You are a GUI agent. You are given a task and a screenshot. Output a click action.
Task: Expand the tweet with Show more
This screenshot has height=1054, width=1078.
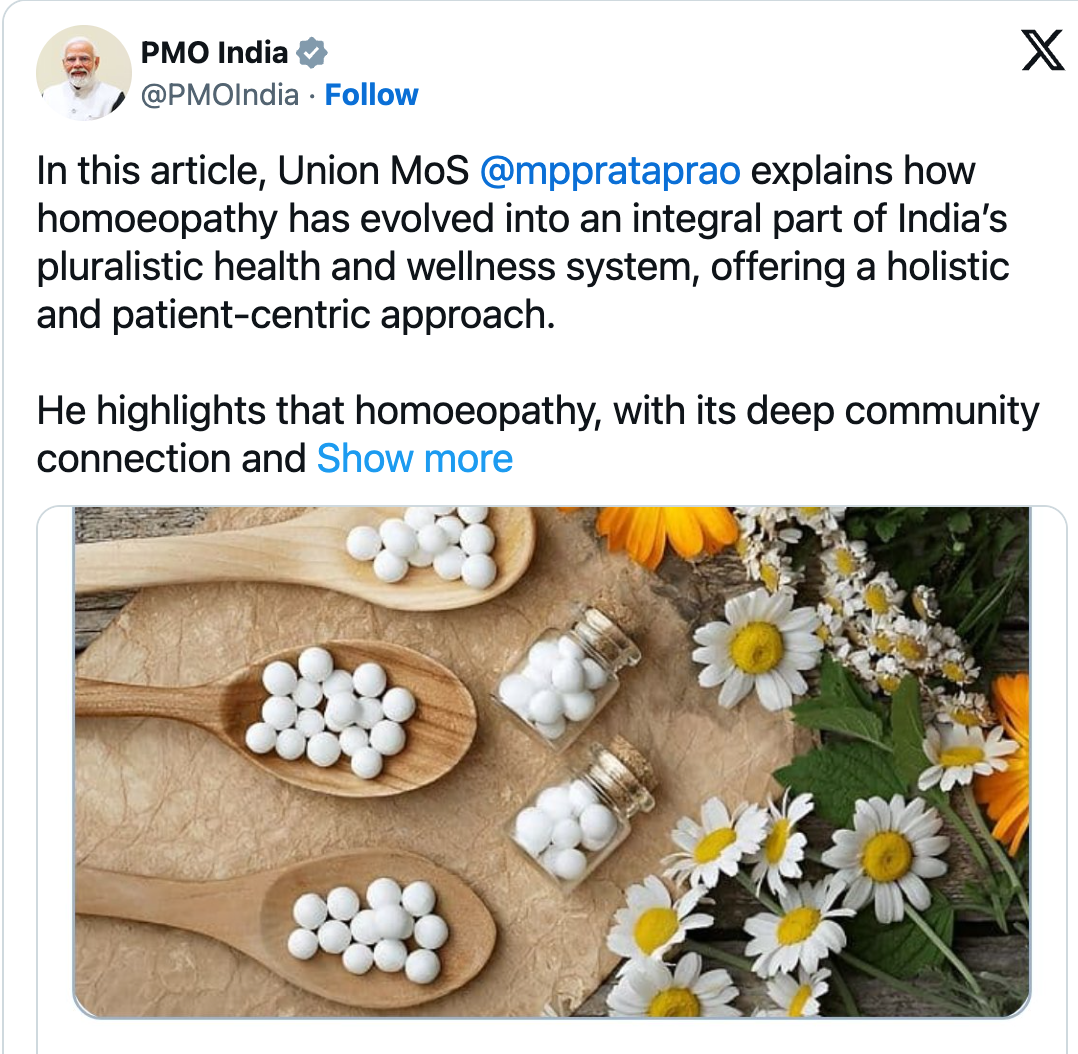(x=415, y=459)
